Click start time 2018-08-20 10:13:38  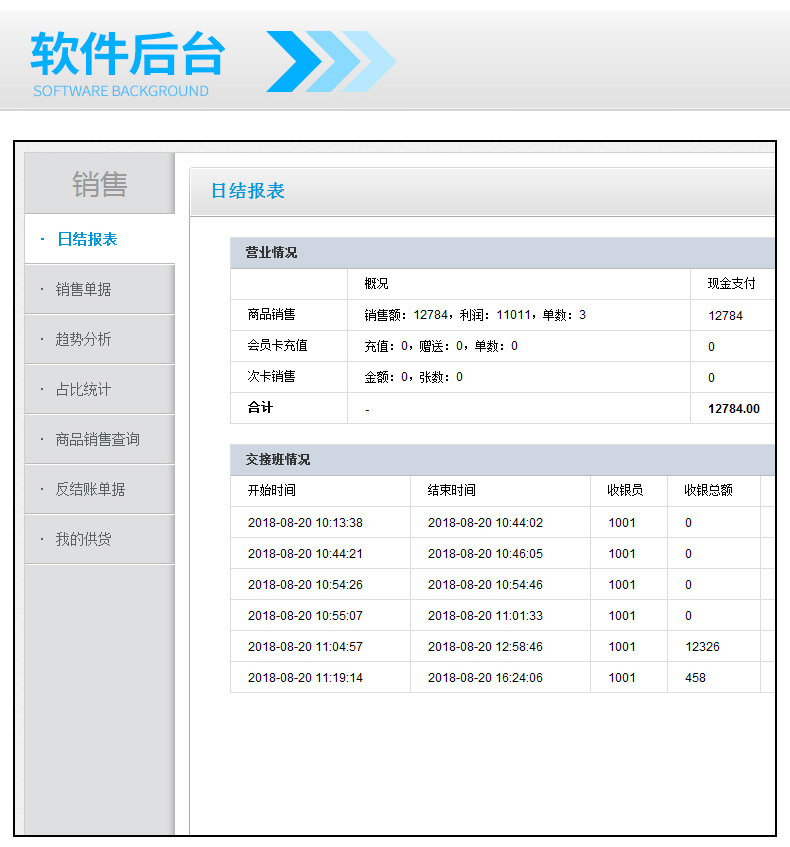pos(305,522)
